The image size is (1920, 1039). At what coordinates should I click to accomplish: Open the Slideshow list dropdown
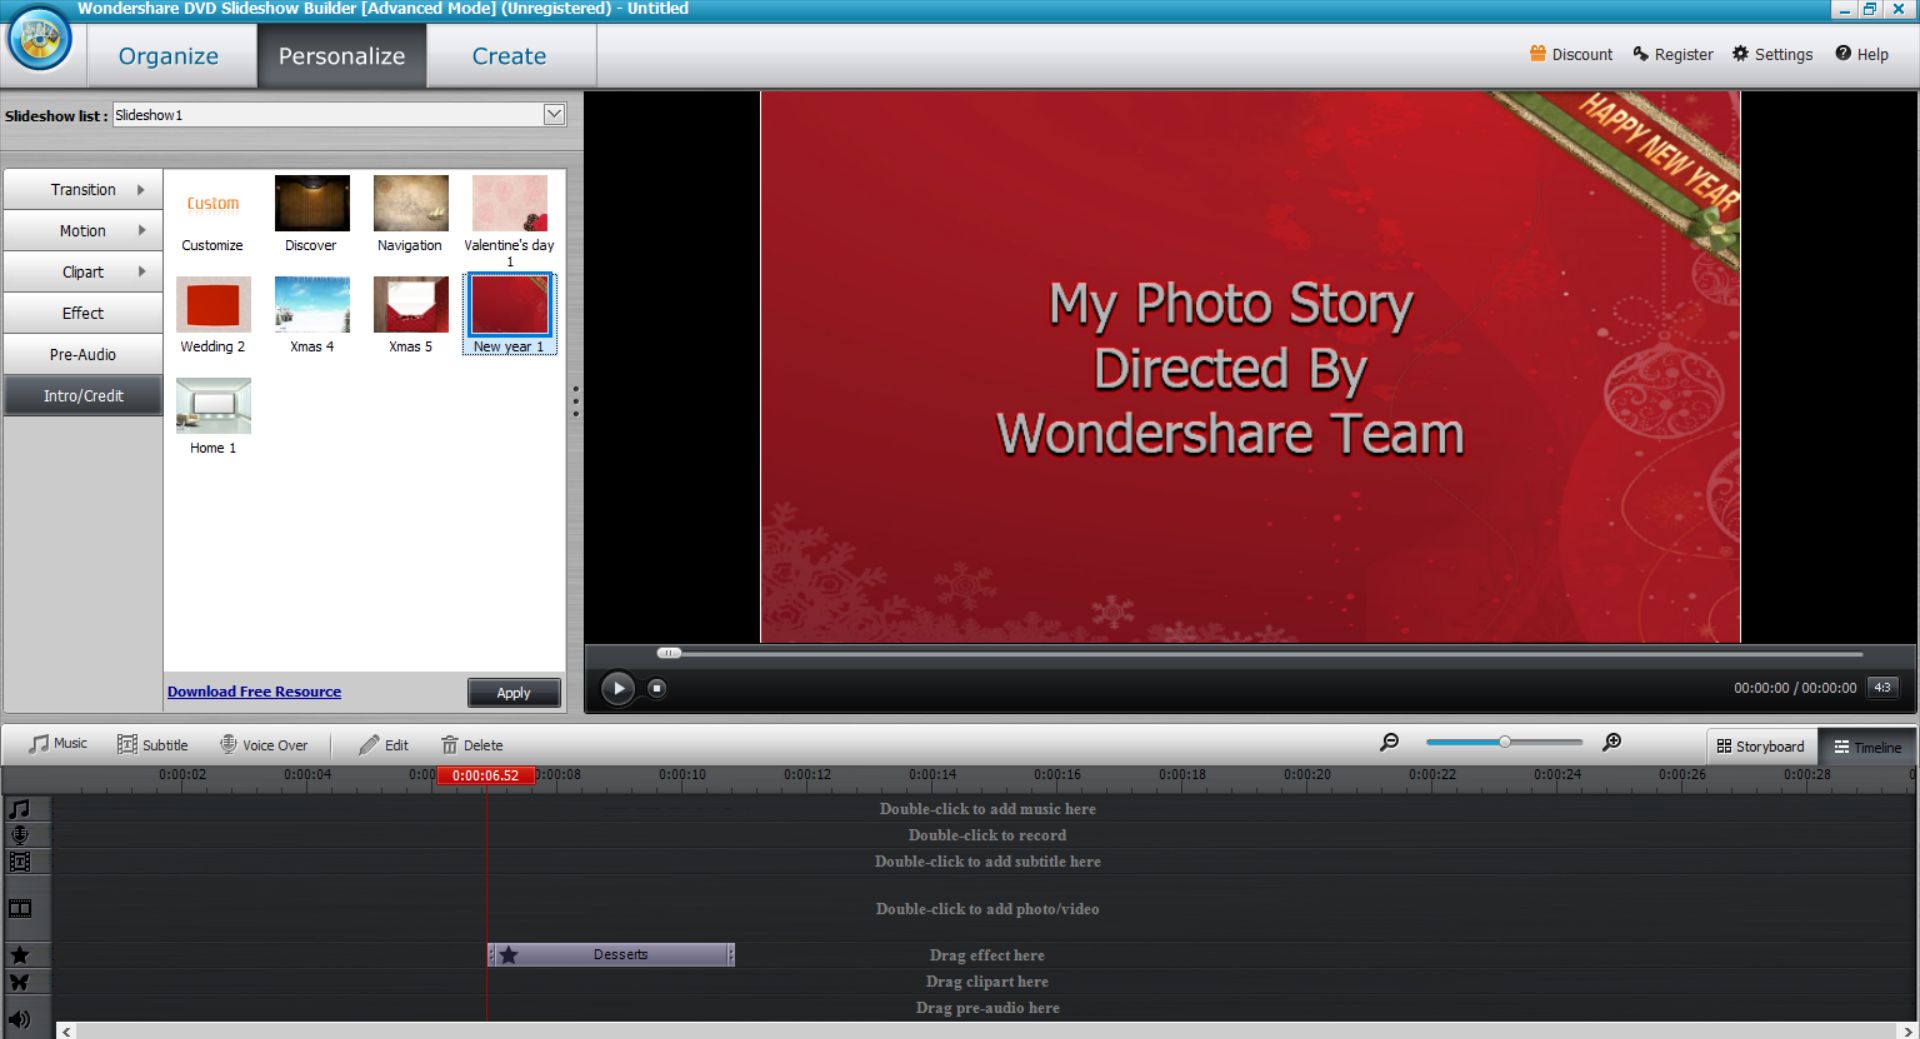click(x=551, y=113)
